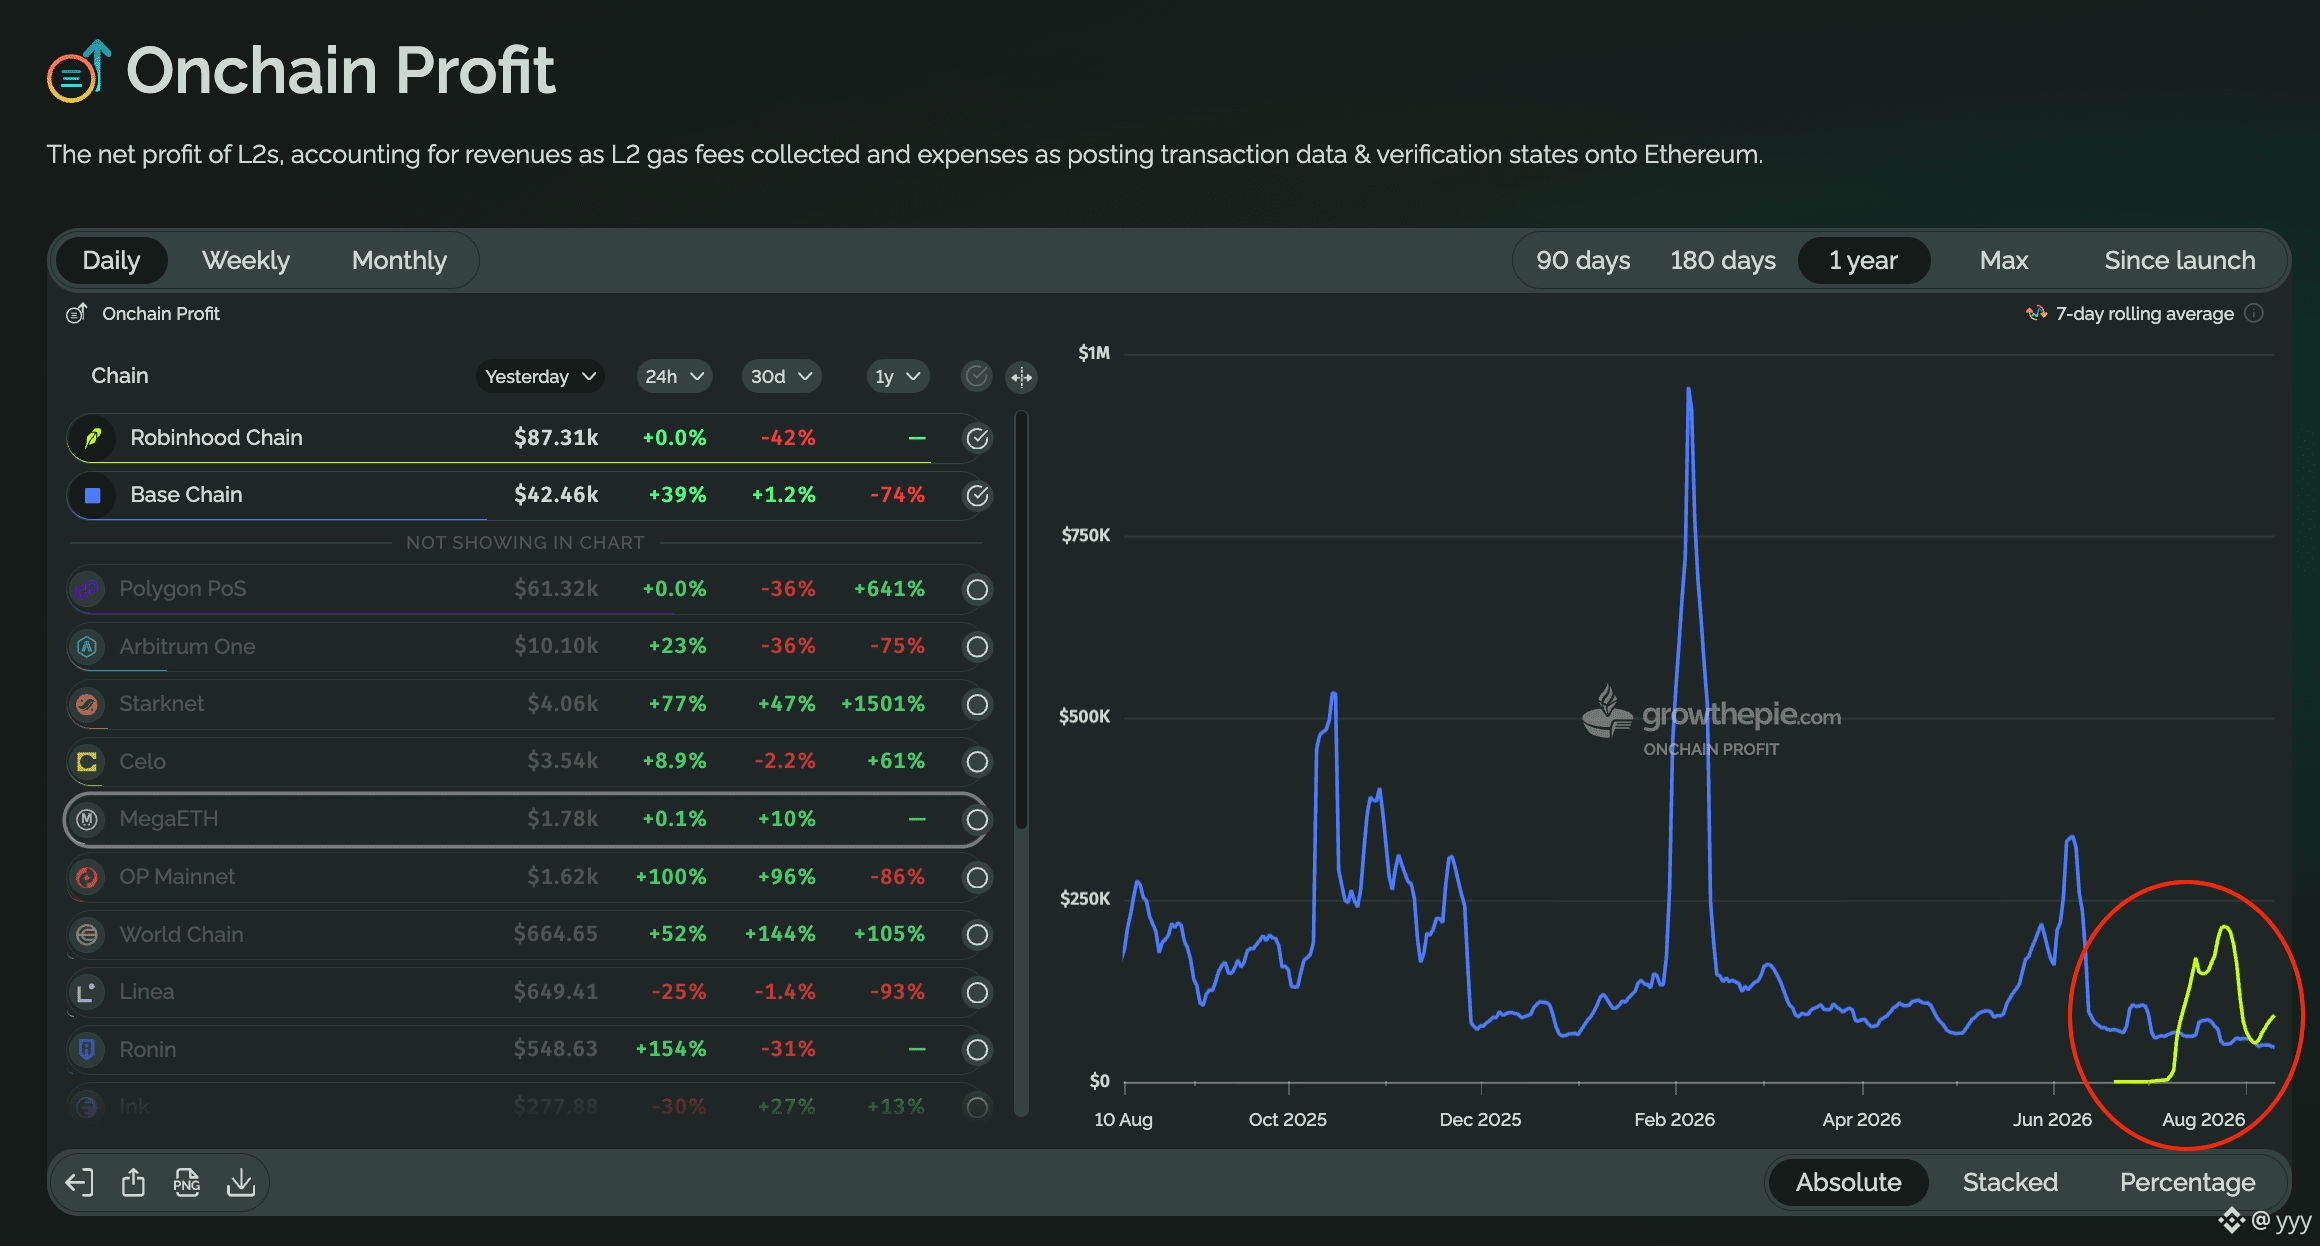Click the chain list vertical scrollbar
This screenshot has width=2320, height=1246.
(1021, 620)
